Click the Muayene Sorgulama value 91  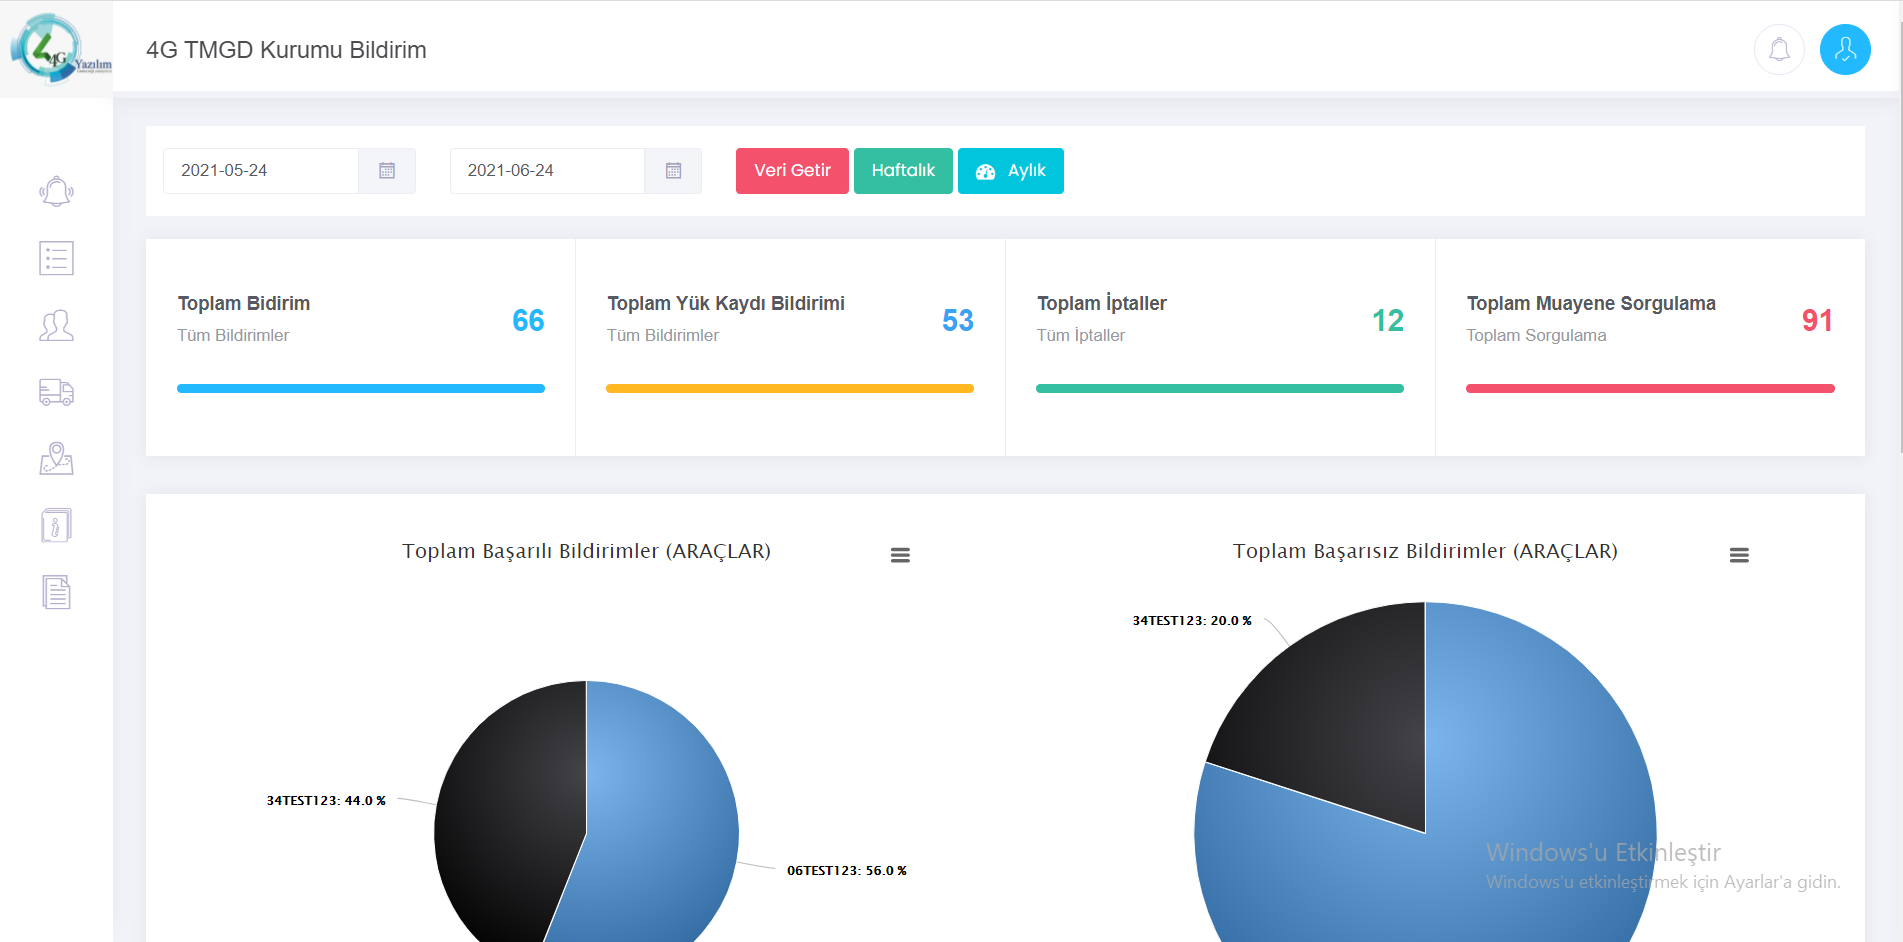1817,320
